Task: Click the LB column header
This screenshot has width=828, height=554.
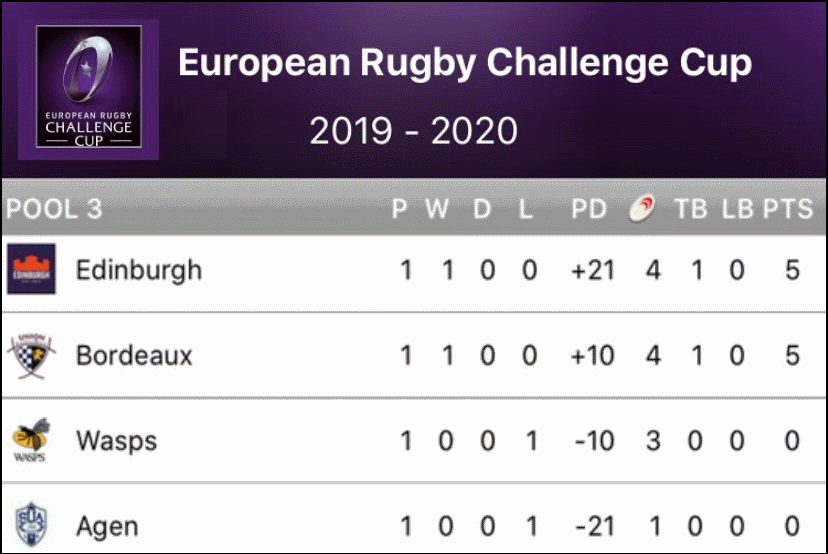Action: tap(737, 209)
